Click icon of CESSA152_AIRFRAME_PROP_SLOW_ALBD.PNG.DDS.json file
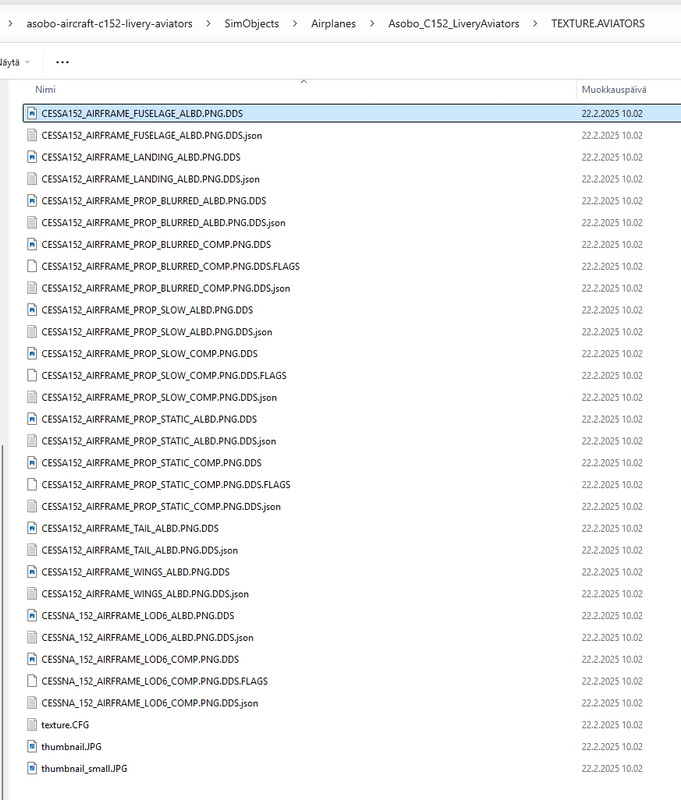 [32, 332]
